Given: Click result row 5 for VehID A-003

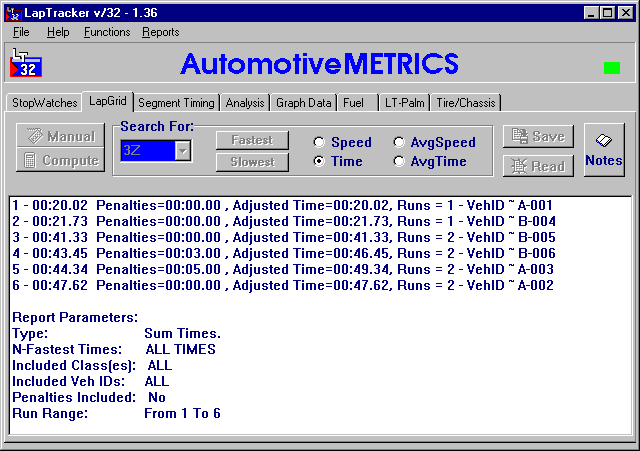Looking at the screenshot, I should pyautogui.click(x=283, y=269).
